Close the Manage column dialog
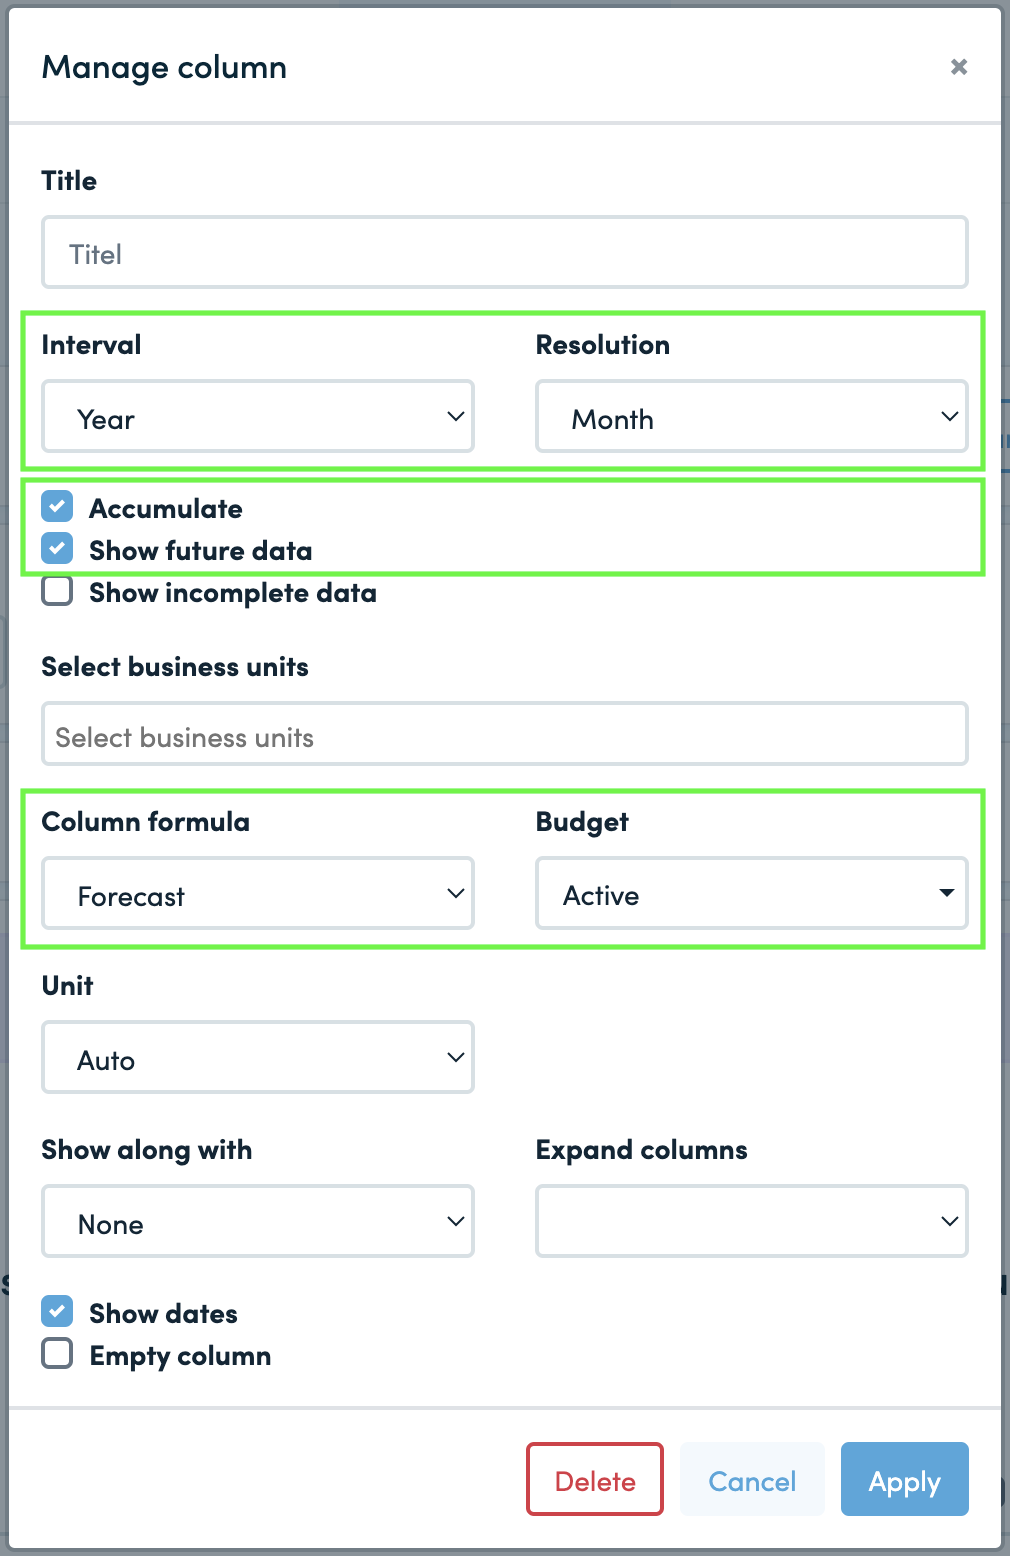Image resolution: width=1010 pixels, height=1556 pixels. (x=958, y=67)
